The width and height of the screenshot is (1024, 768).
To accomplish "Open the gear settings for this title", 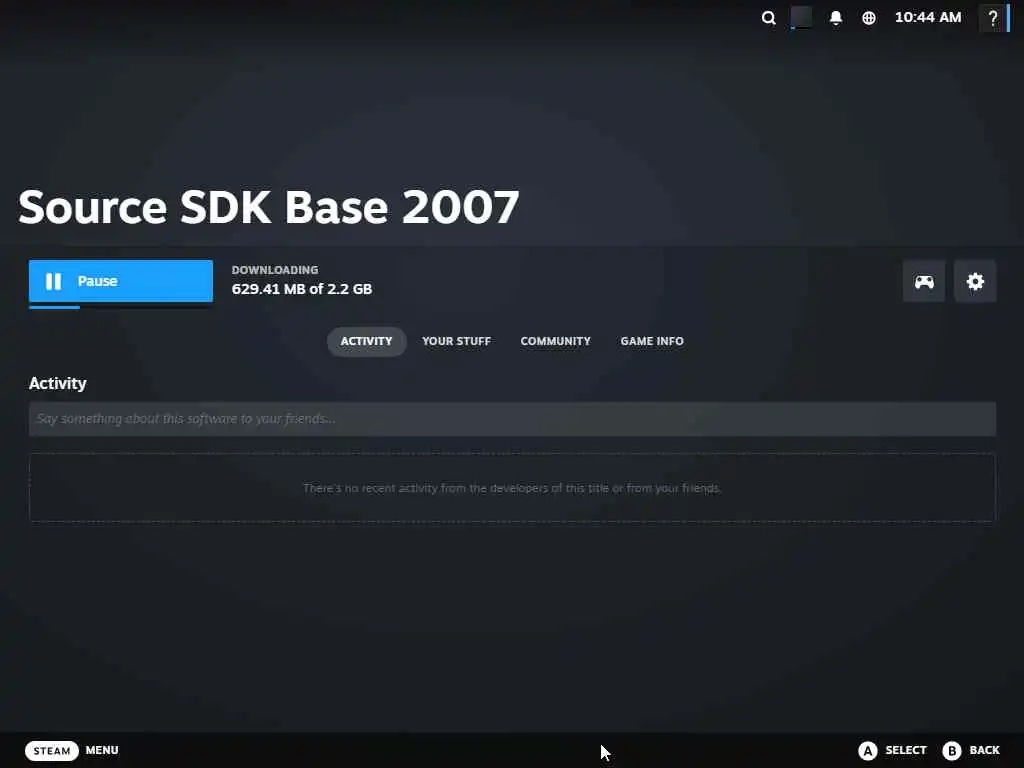I will click(x=975, y=281).
